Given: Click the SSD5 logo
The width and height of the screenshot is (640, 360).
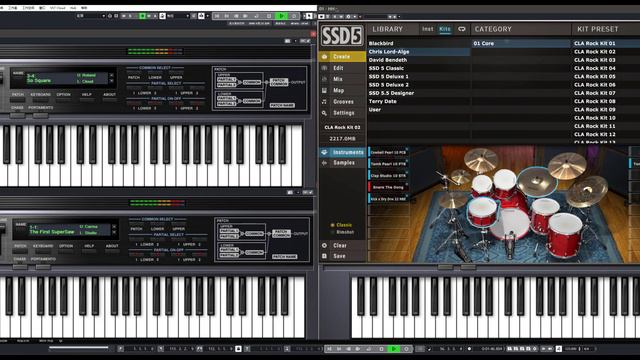Looking at the screenshot, I should tap(341, 36).
